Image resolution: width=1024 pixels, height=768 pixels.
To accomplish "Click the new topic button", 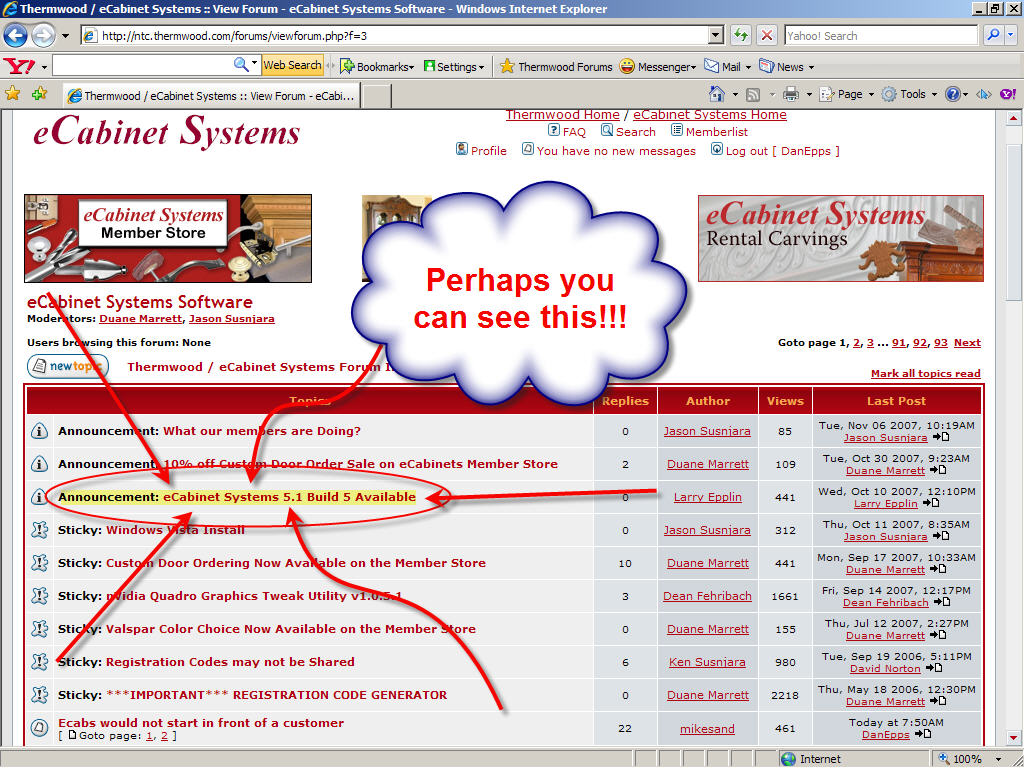I will (68, 366).
